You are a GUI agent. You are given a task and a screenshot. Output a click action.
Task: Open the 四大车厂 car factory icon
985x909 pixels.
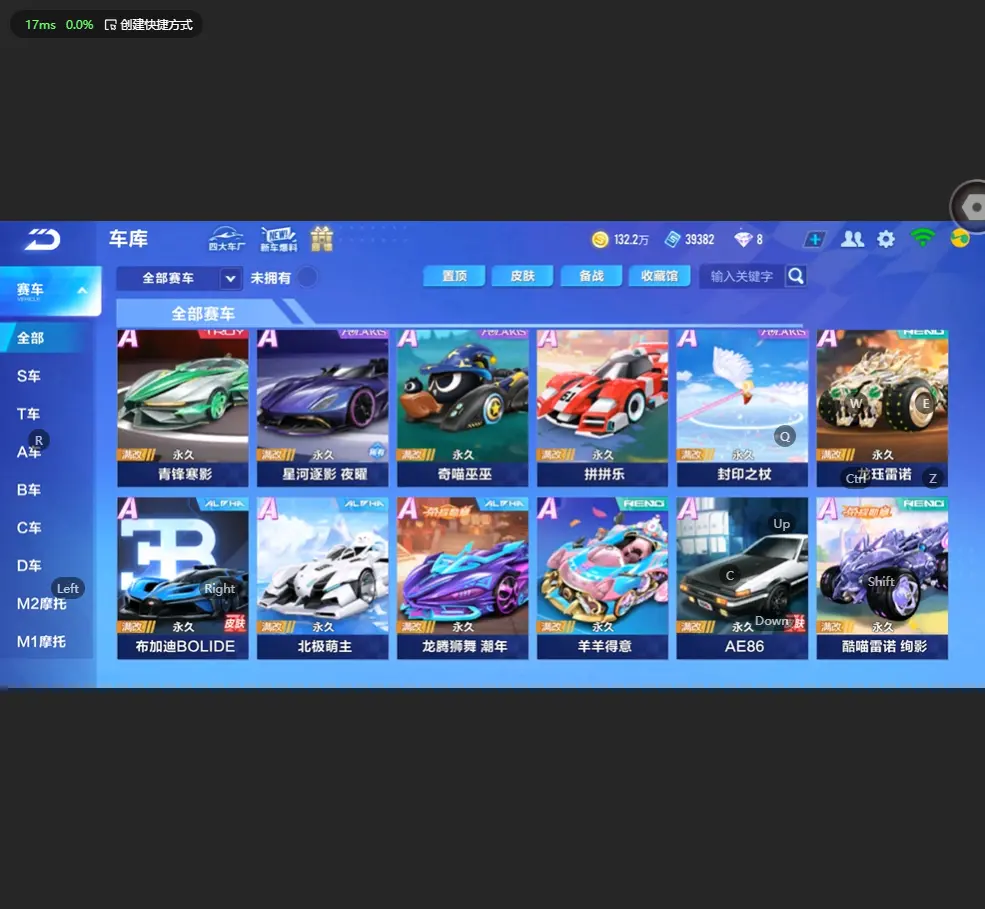coord(227,239)
